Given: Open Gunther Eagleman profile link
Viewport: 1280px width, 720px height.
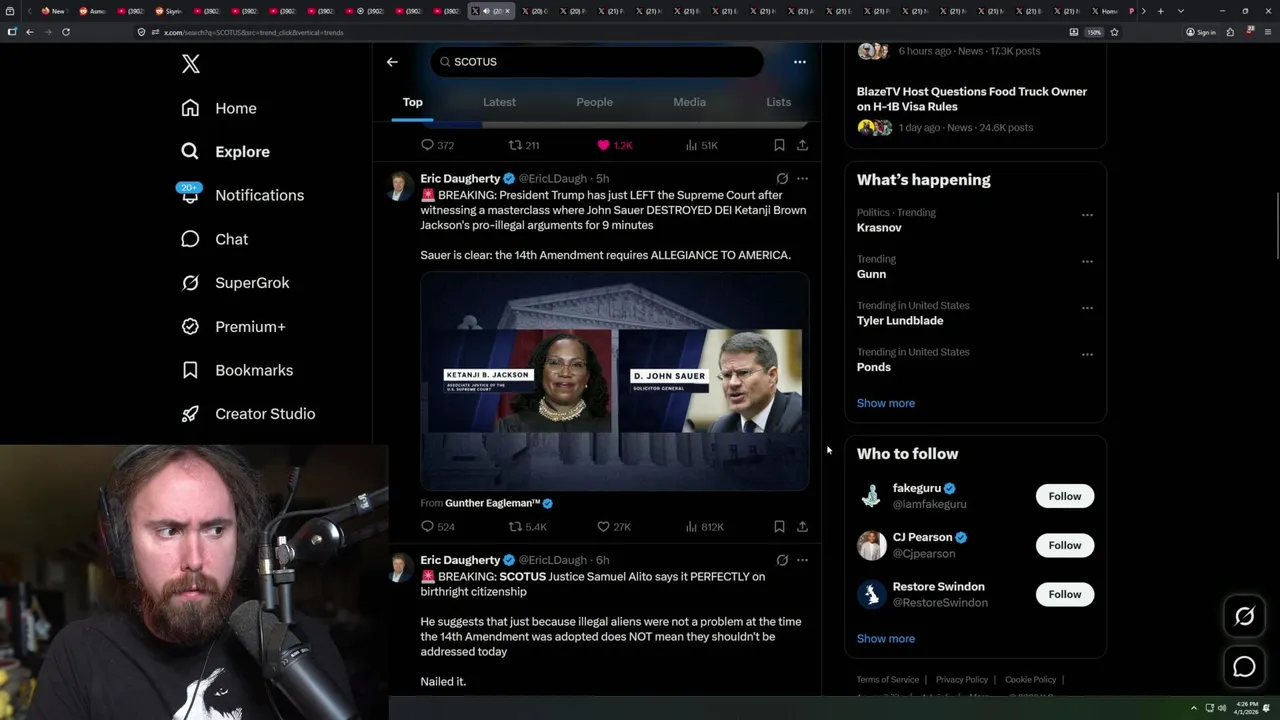Looking at the screenshot, I should click(492, 503).
